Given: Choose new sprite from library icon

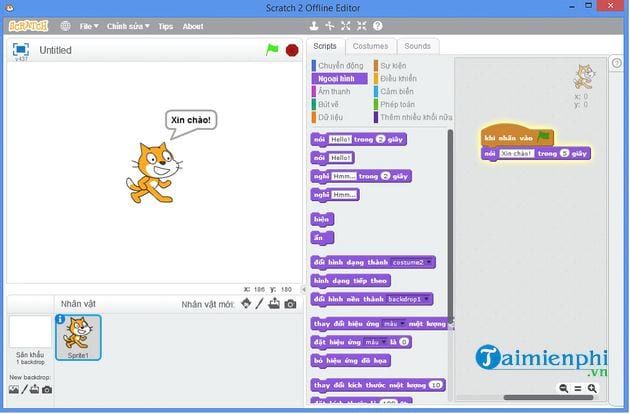Looking at the screenshot, I should coord(246,303).
